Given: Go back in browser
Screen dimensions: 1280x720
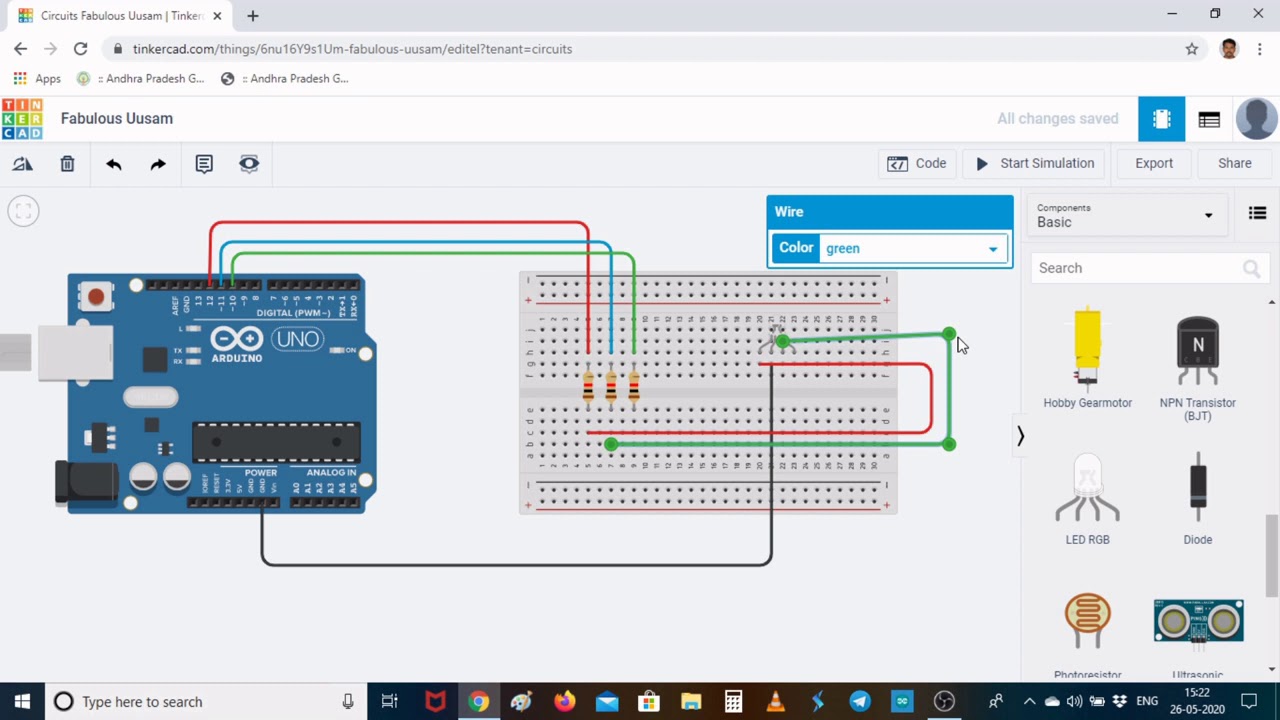Looking at the screenshot, I should [x=21, y=48].
